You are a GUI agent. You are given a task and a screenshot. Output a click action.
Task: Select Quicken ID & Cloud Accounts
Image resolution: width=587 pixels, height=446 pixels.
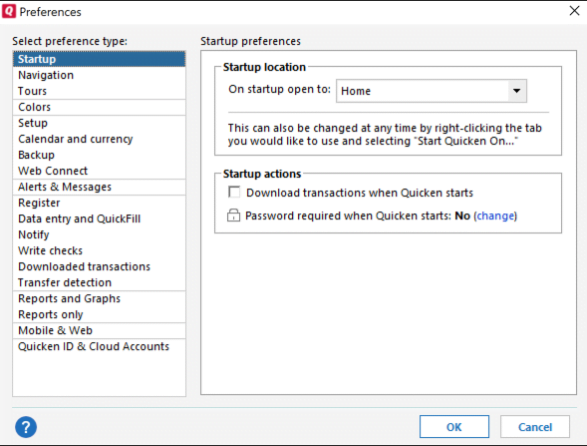99,346
